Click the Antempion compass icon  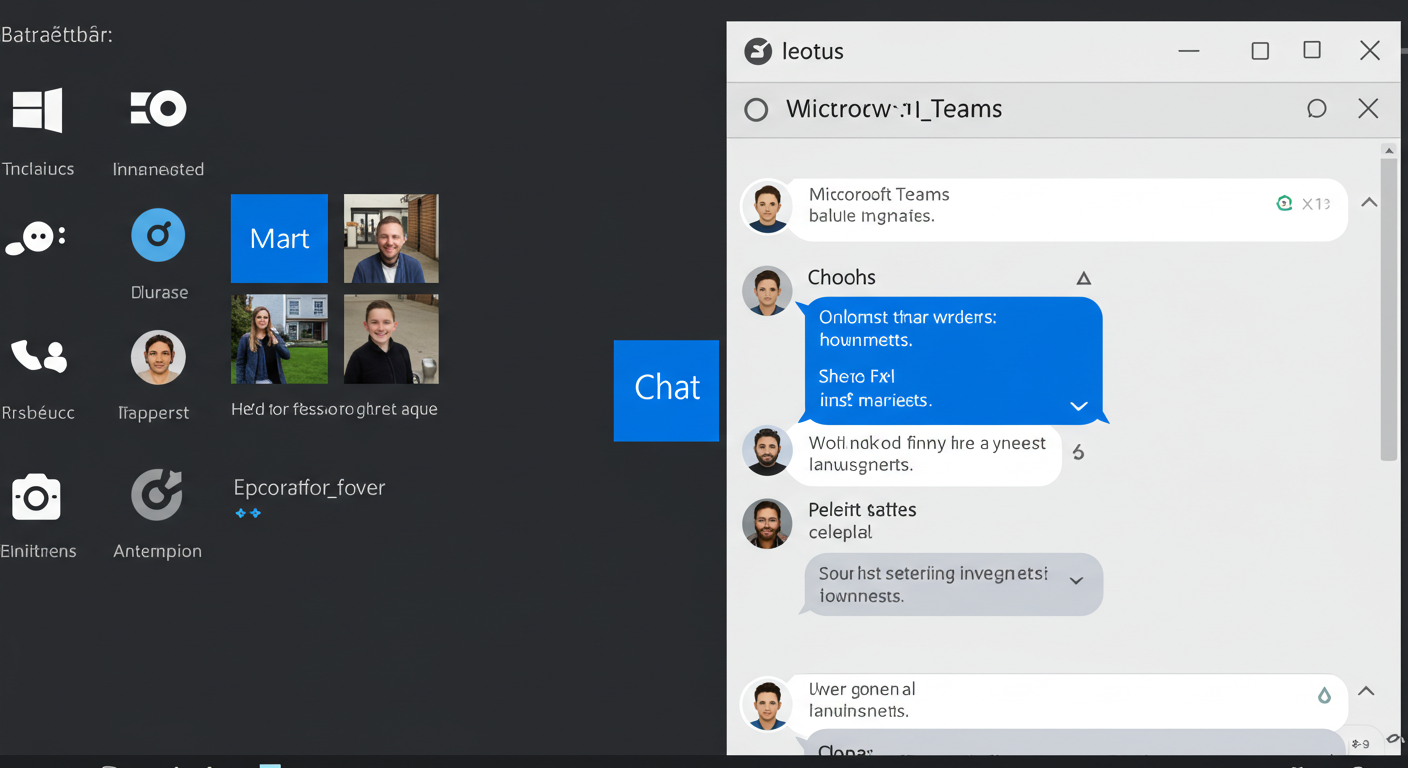(x=158, y=496)
